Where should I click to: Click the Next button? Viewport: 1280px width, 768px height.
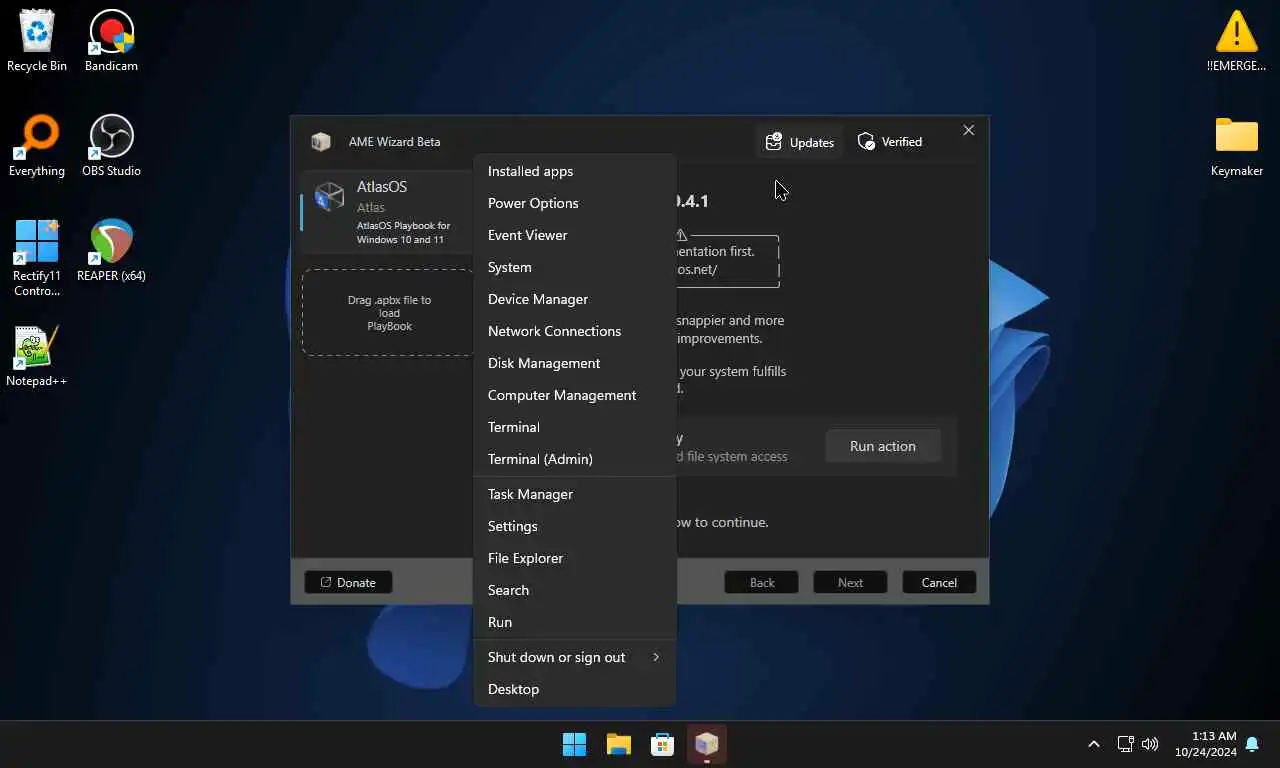point(850,582)
